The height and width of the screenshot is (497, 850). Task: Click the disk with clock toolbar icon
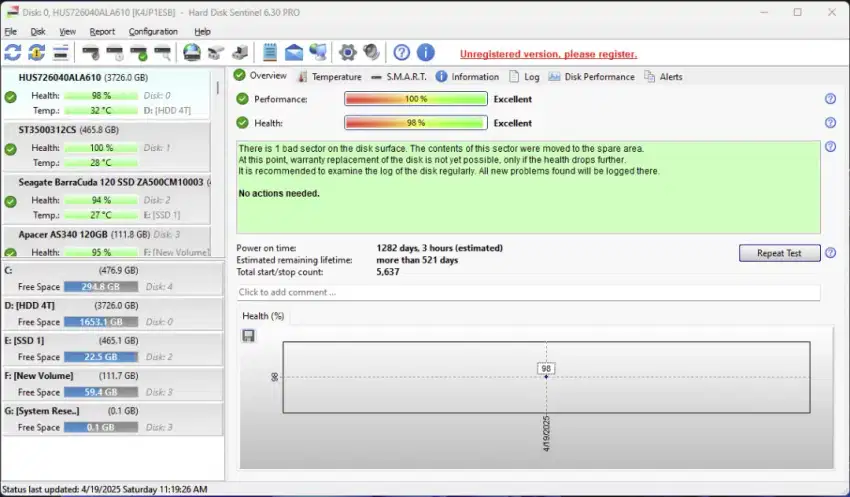click(x=115, y=53)
